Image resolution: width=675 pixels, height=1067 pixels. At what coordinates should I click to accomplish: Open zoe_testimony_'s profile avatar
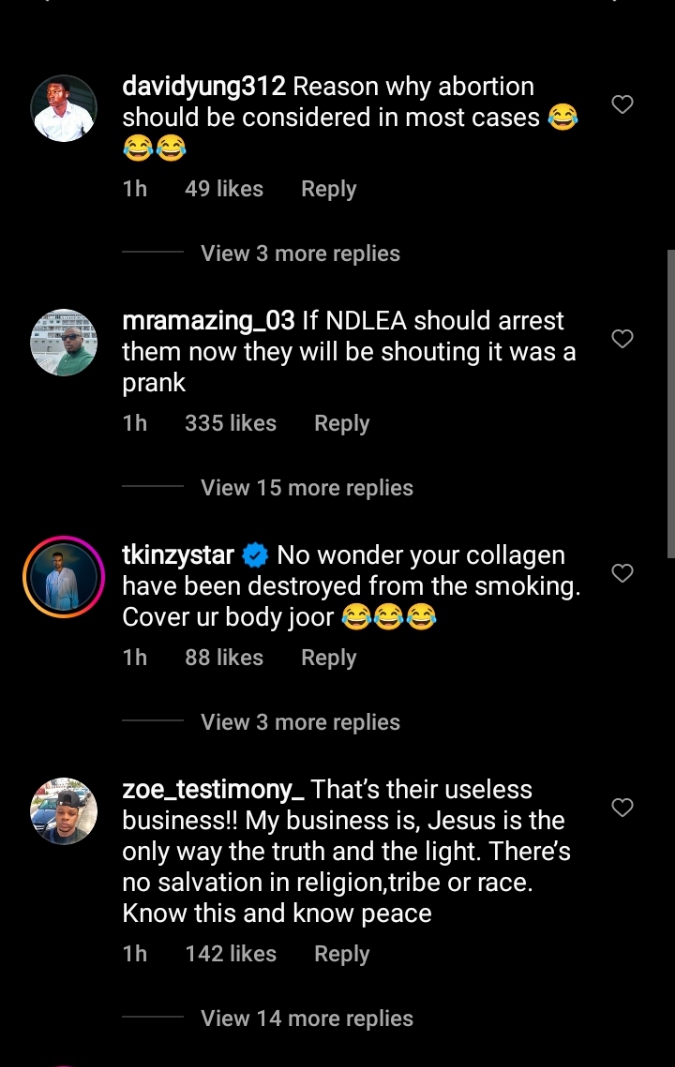coord(64,811)
